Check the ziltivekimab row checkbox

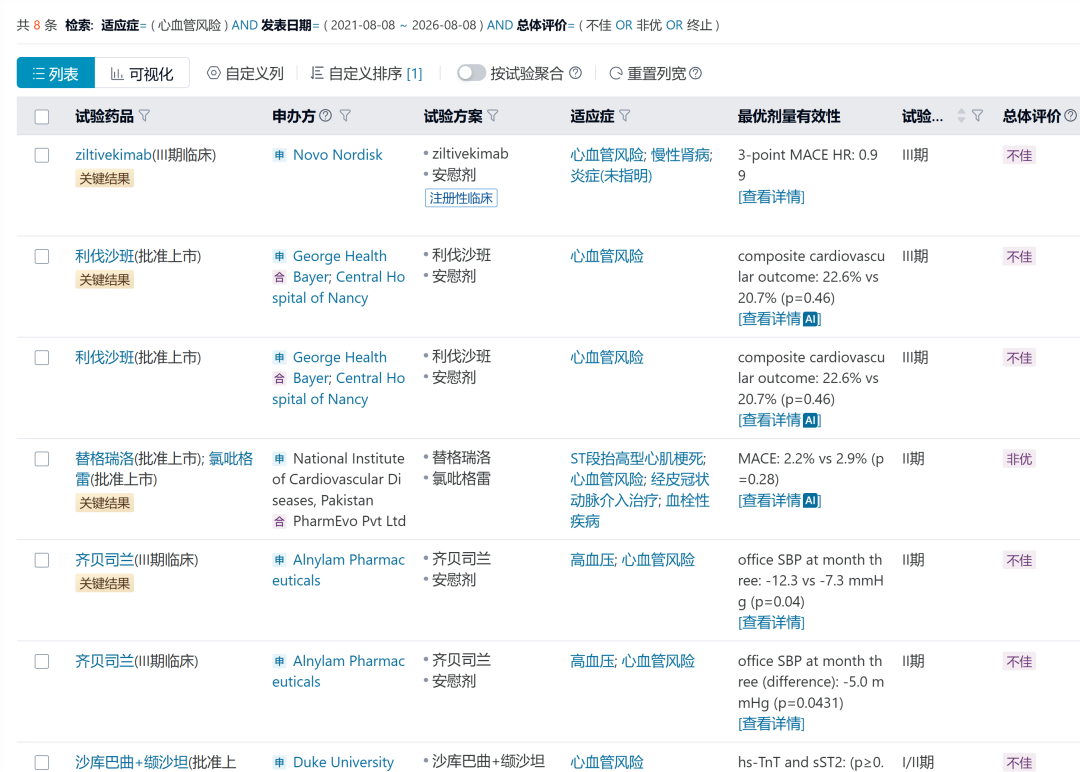[x=42, y=155]
